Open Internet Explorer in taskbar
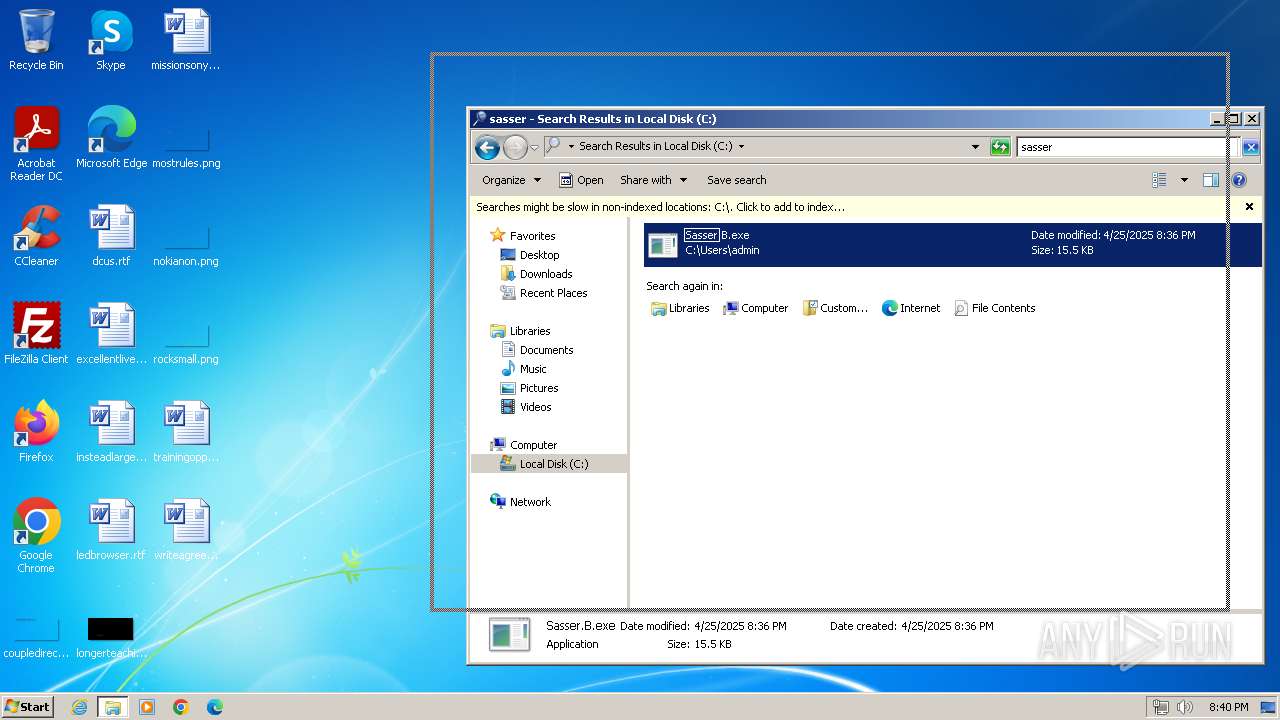This screenshot has height=720, width=1280. (79, 707)
